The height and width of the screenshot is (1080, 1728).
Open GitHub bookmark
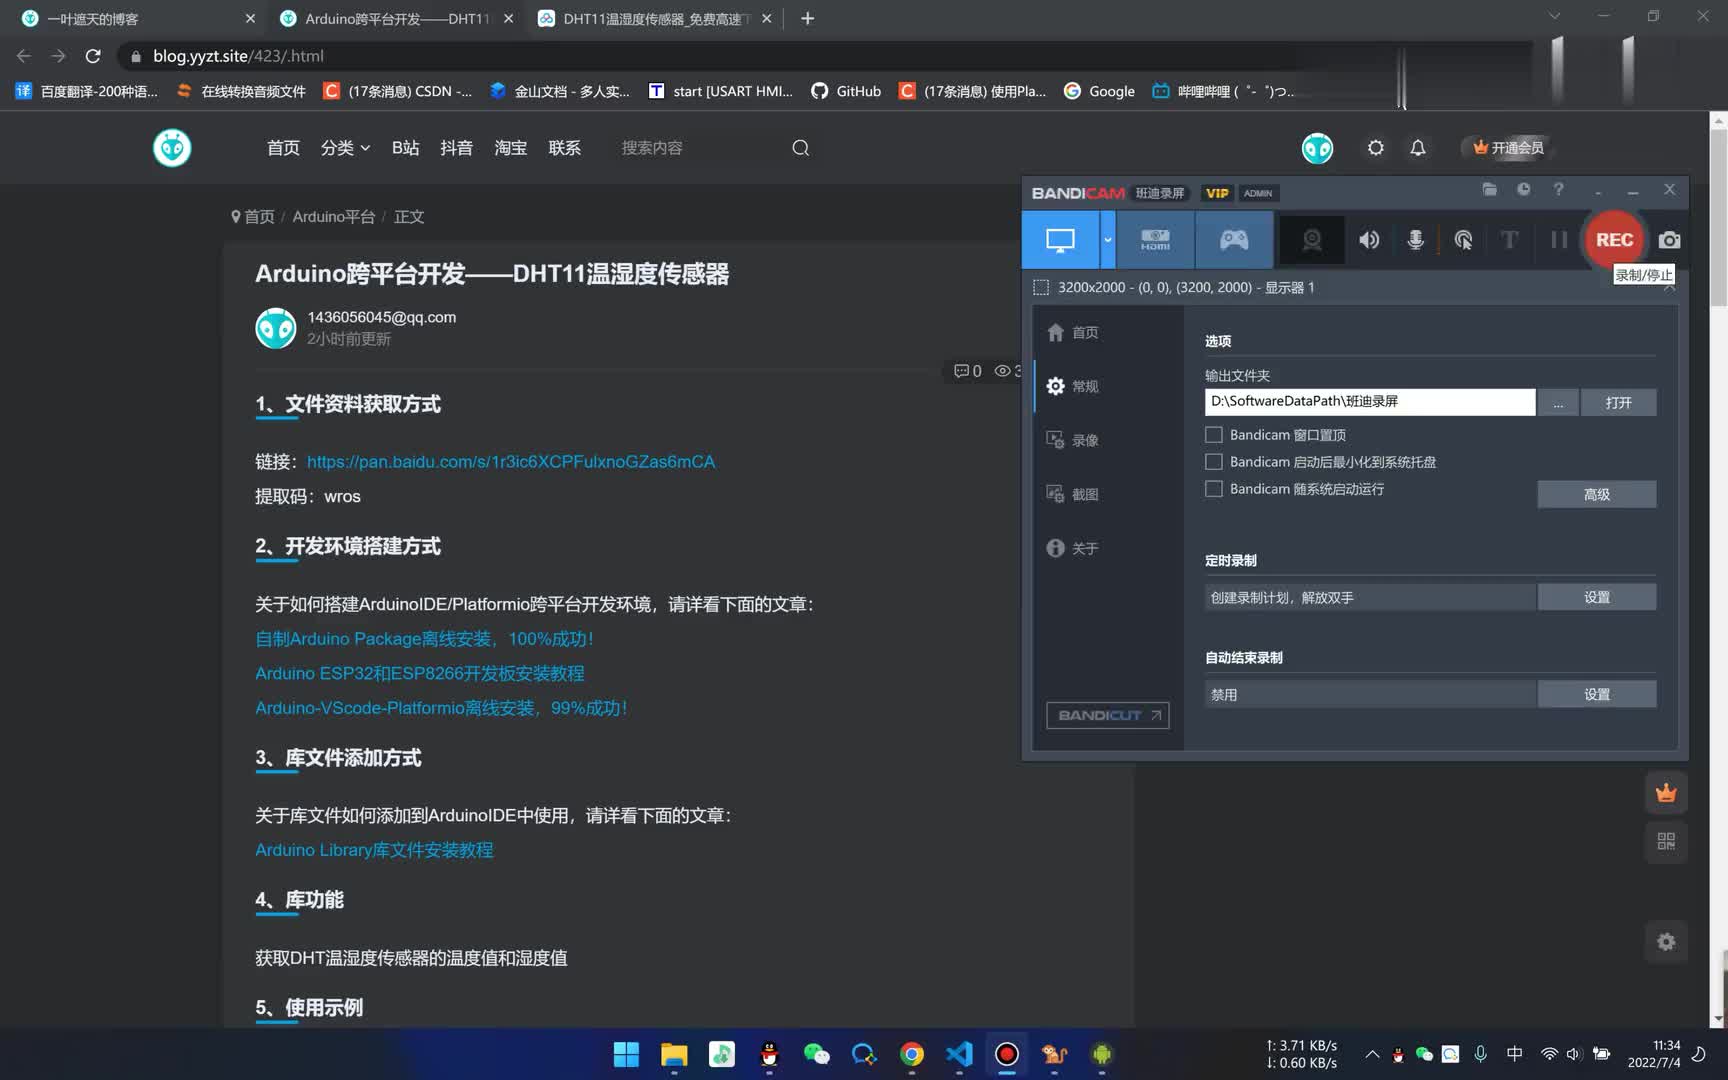(x=846, y=91)
